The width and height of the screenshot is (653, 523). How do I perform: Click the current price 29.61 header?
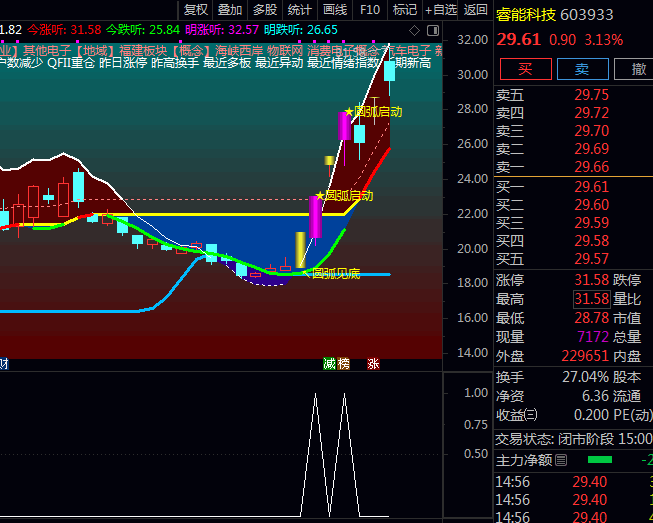pyautogui.click(x=518, y=40)
